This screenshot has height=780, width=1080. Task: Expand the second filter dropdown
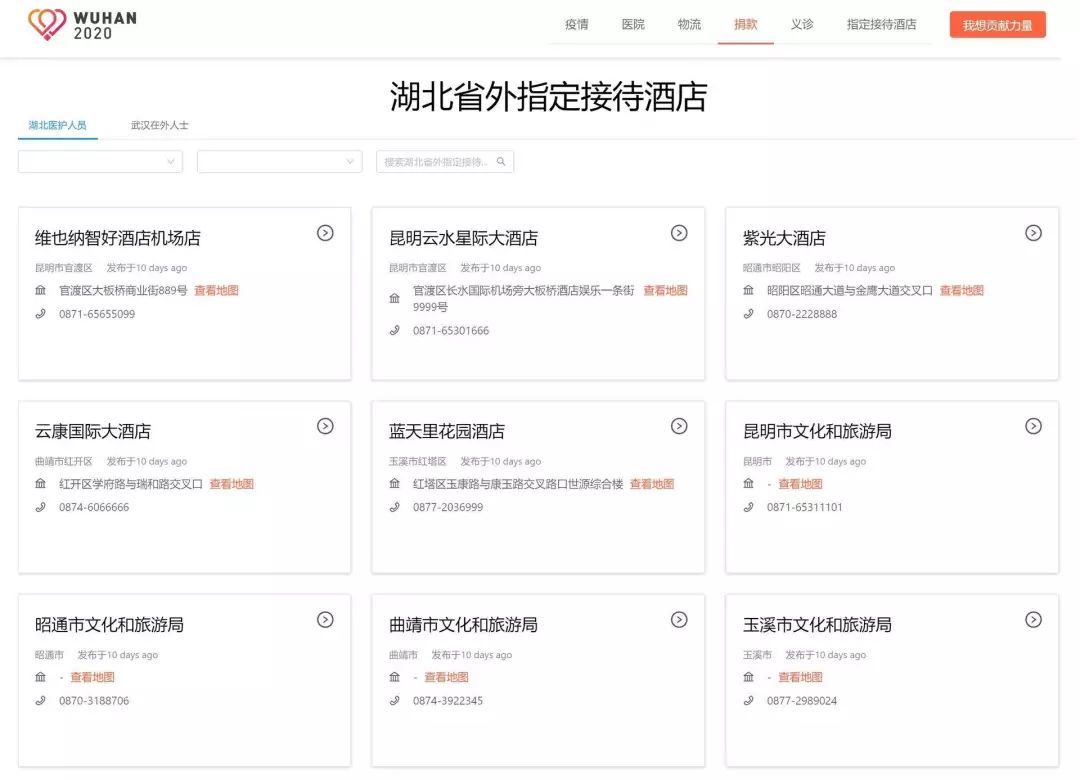[x=279, y=161]
